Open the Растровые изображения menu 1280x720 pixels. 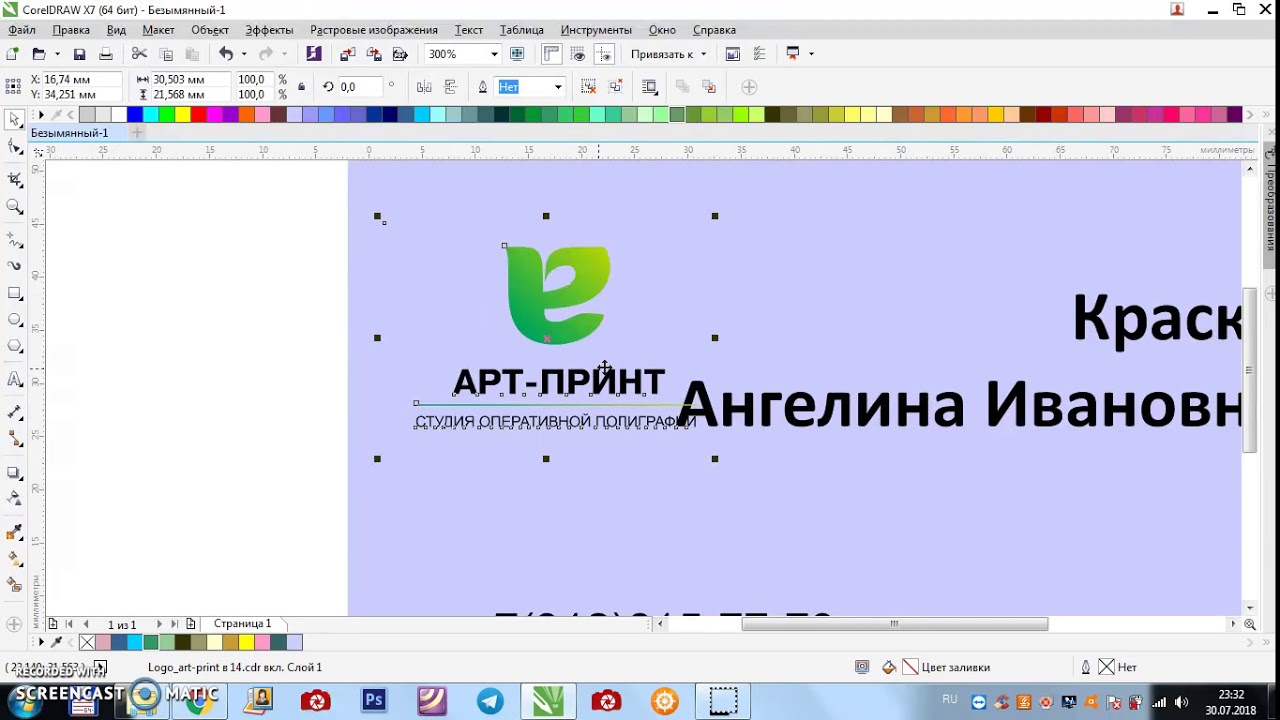(x=374, y=30)
